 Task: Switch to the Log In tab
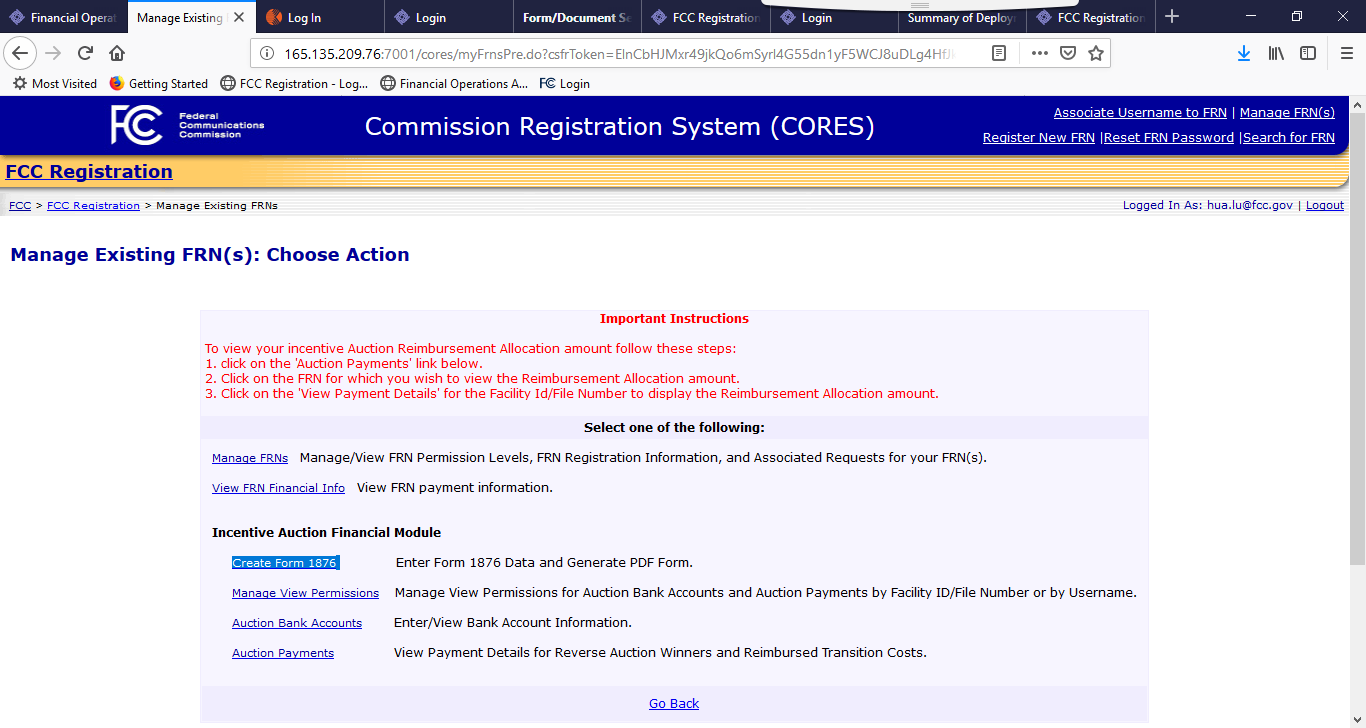coord(320,17)
